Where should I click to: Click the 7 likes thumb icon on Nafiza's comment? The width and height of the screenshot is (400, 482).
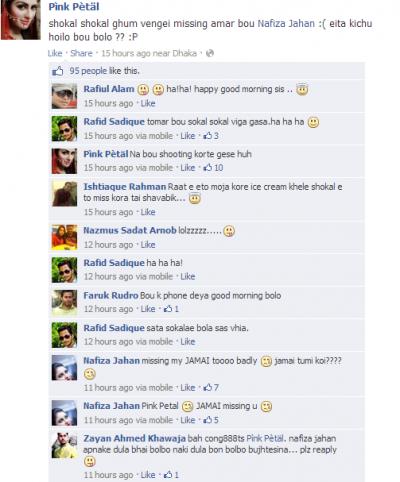pyautogui.click(x=208, y=387)
